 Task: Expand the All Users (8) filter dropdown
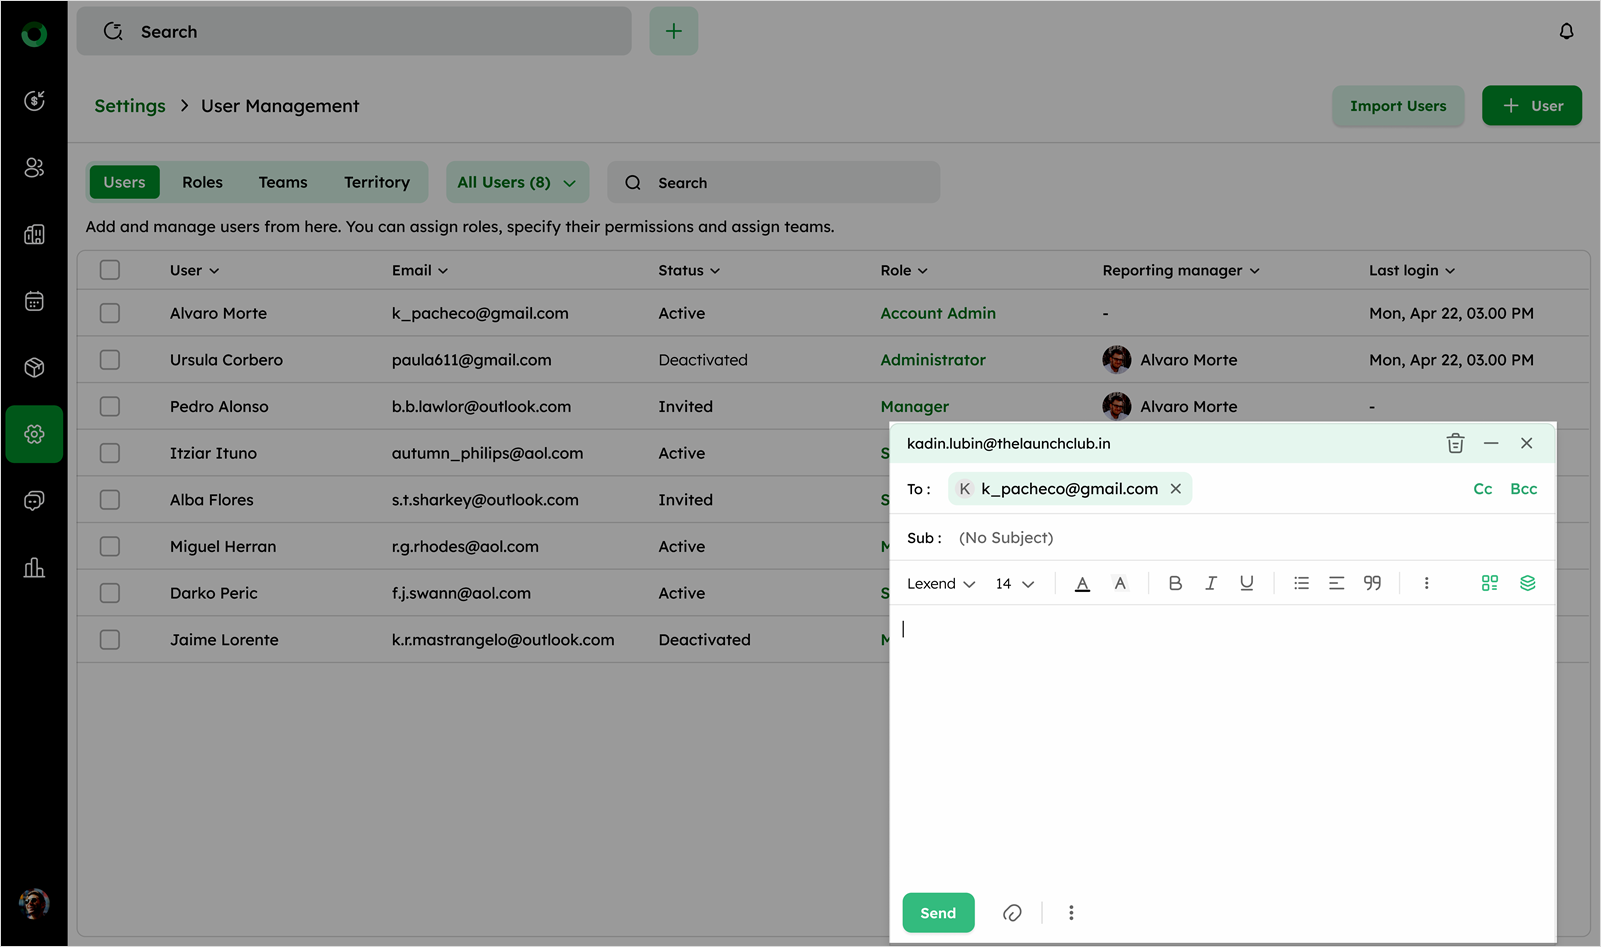click(x=516, y=182)
